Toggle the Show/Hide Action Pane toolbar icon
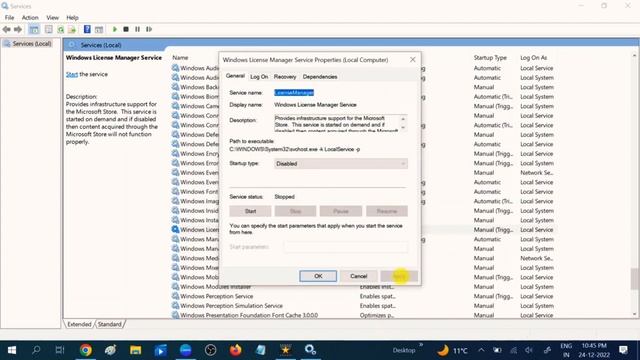This screenshot has height=360, width=640. [x=99, y=29]
